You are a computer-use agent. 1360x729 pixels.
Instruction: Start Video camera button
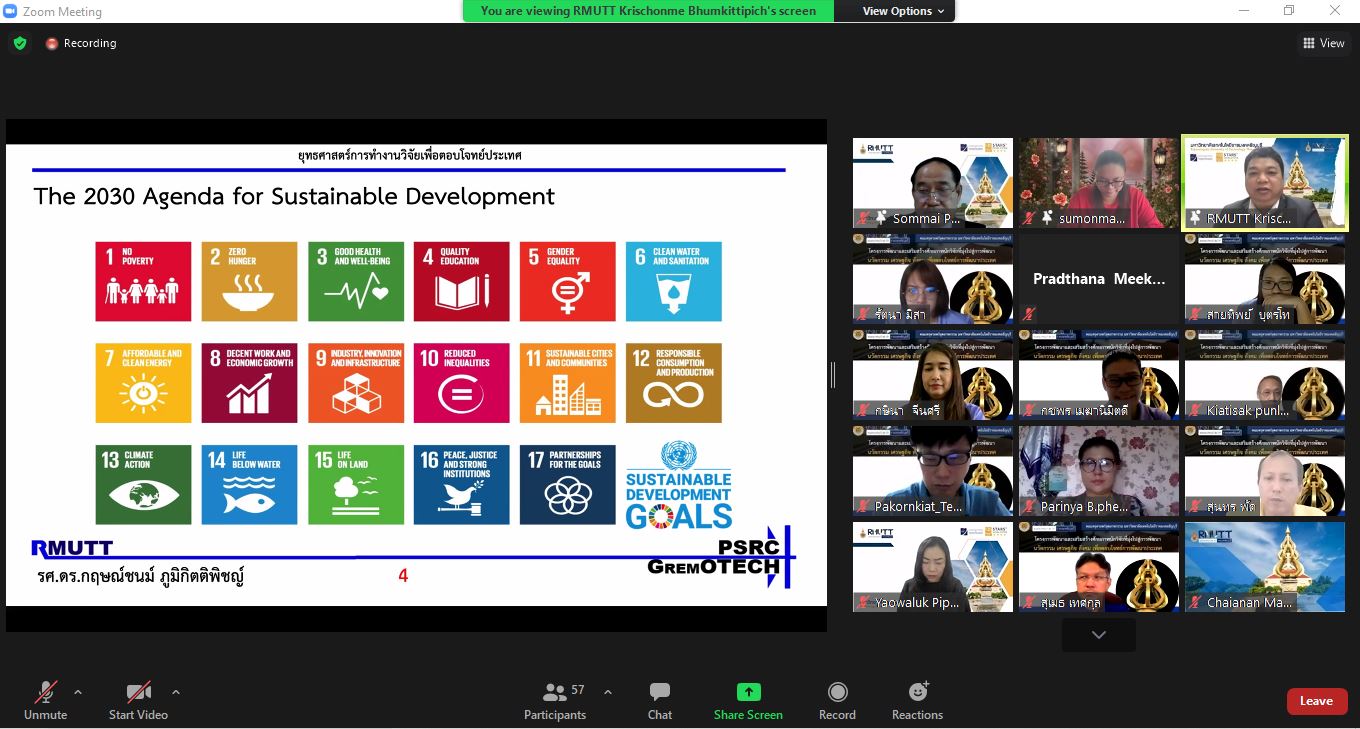pos(138,700)
